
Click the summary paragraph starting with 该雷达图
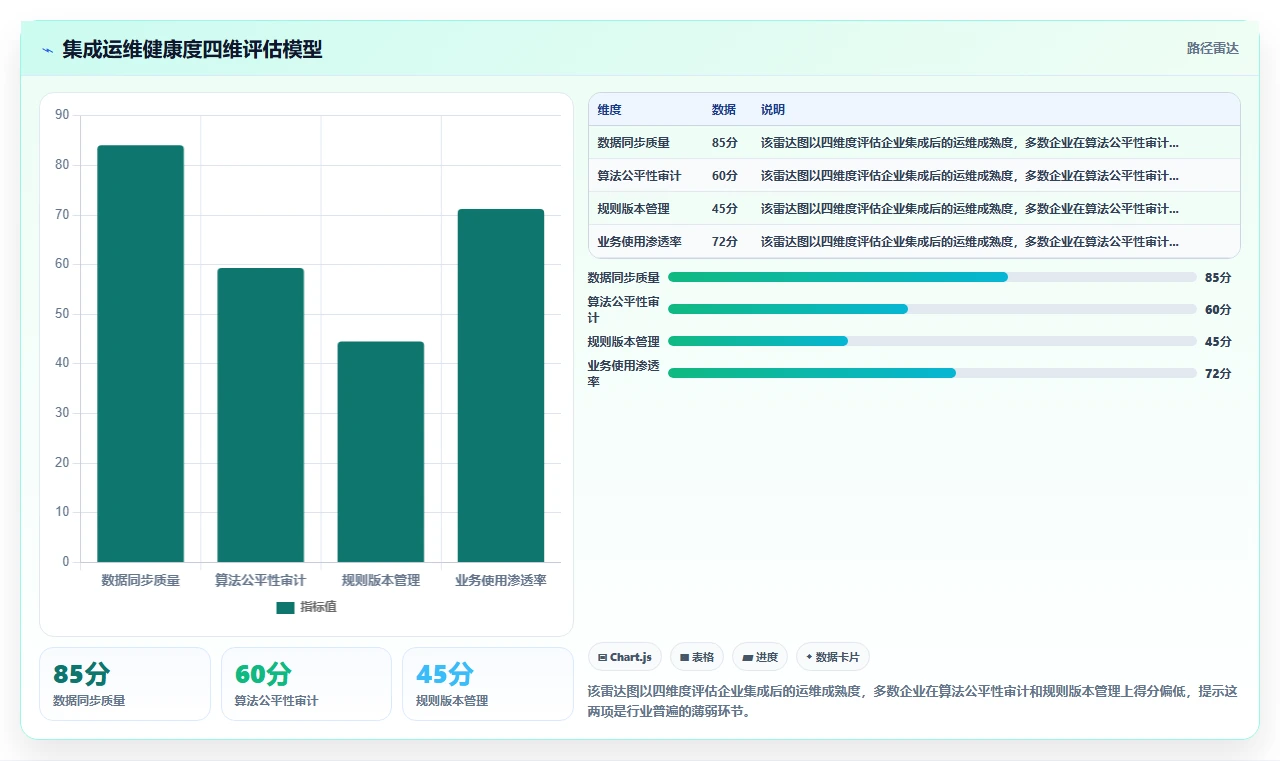[x=913, y=701]
